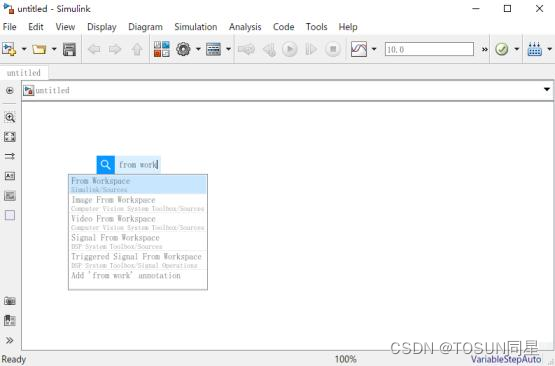The image size is (555, 366).
Task: Click the Open folder icon
Action: pyautogui.click(x=39, y=49)
